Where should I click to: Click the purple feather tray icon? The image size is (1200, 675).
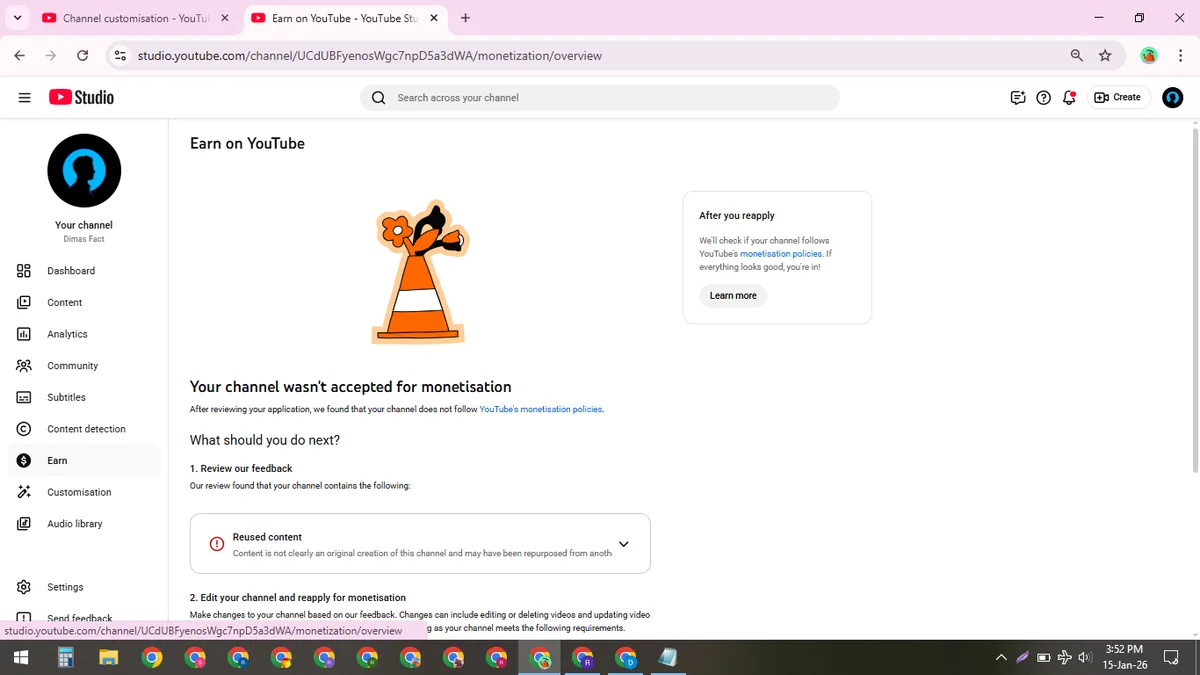pos(1022,657)
